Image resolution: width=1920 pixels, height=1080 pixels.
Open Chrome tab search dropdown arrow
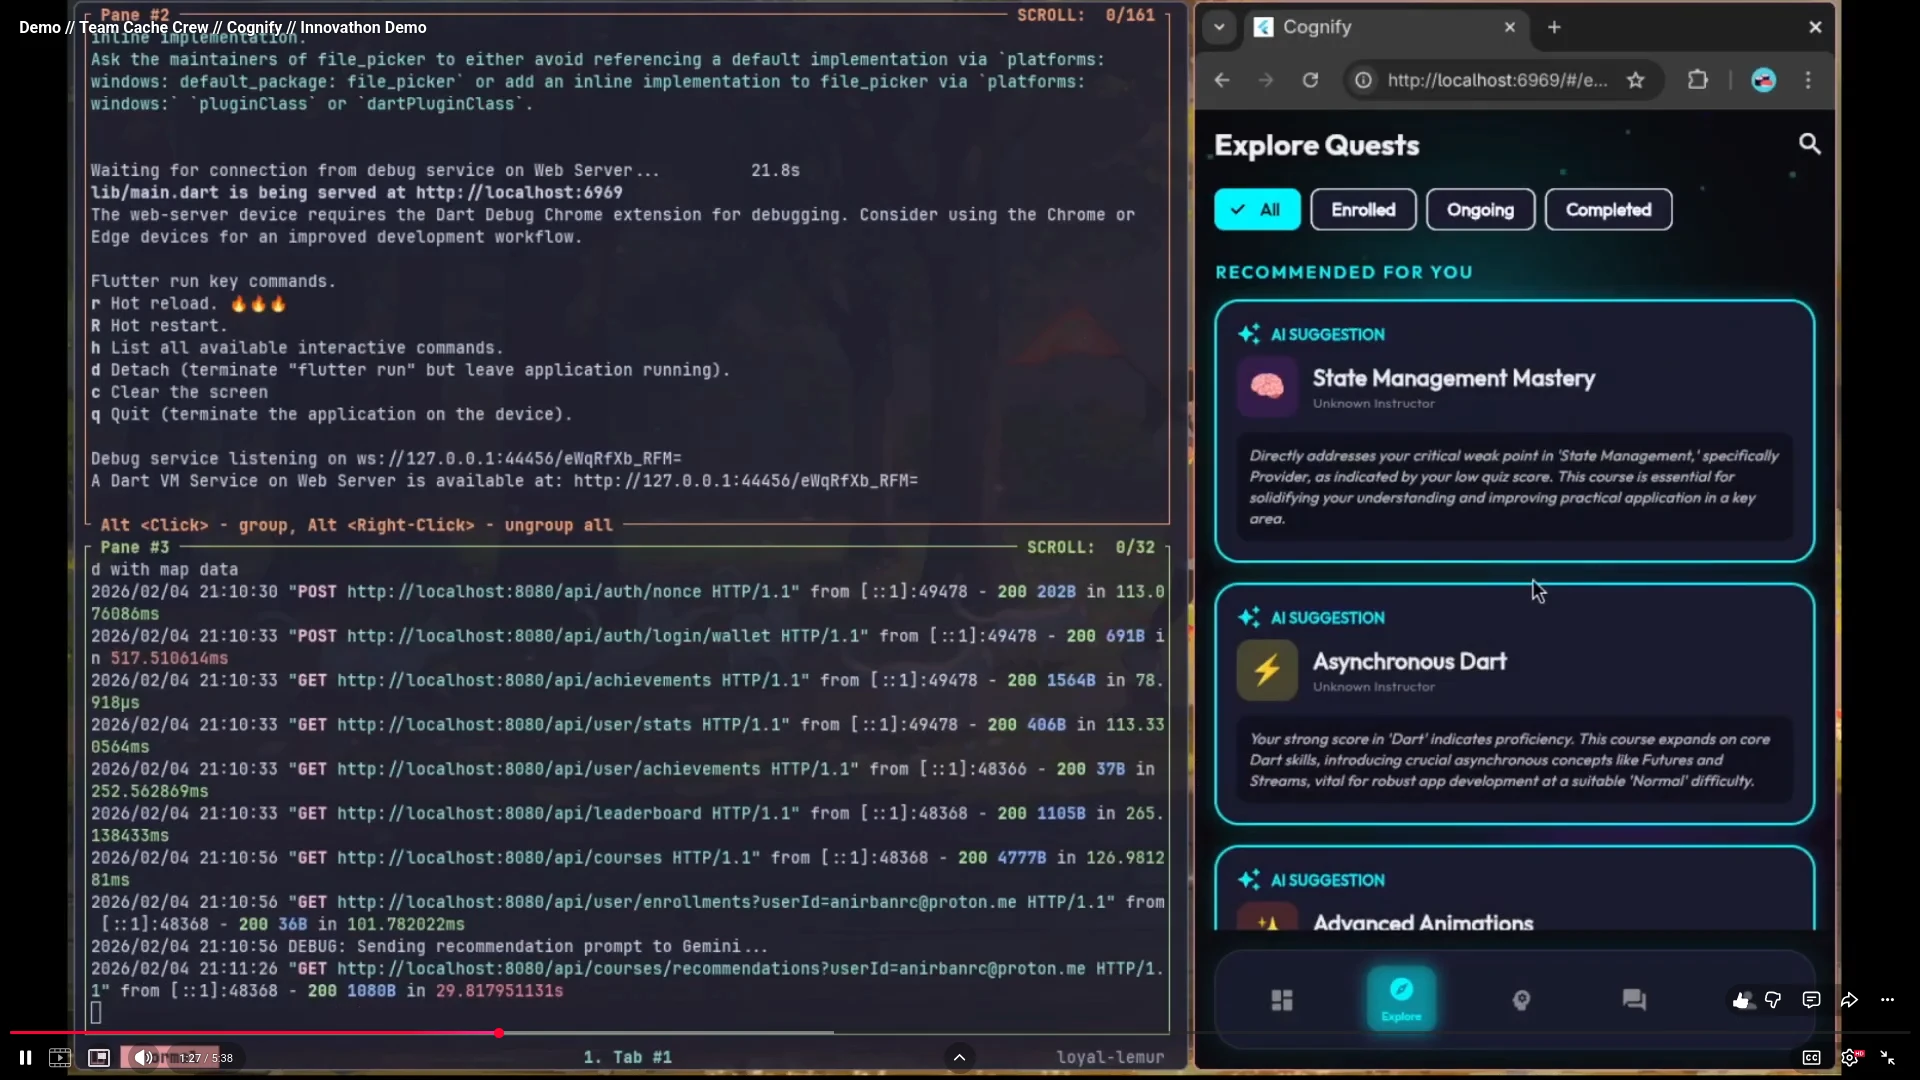[1219, 27]
